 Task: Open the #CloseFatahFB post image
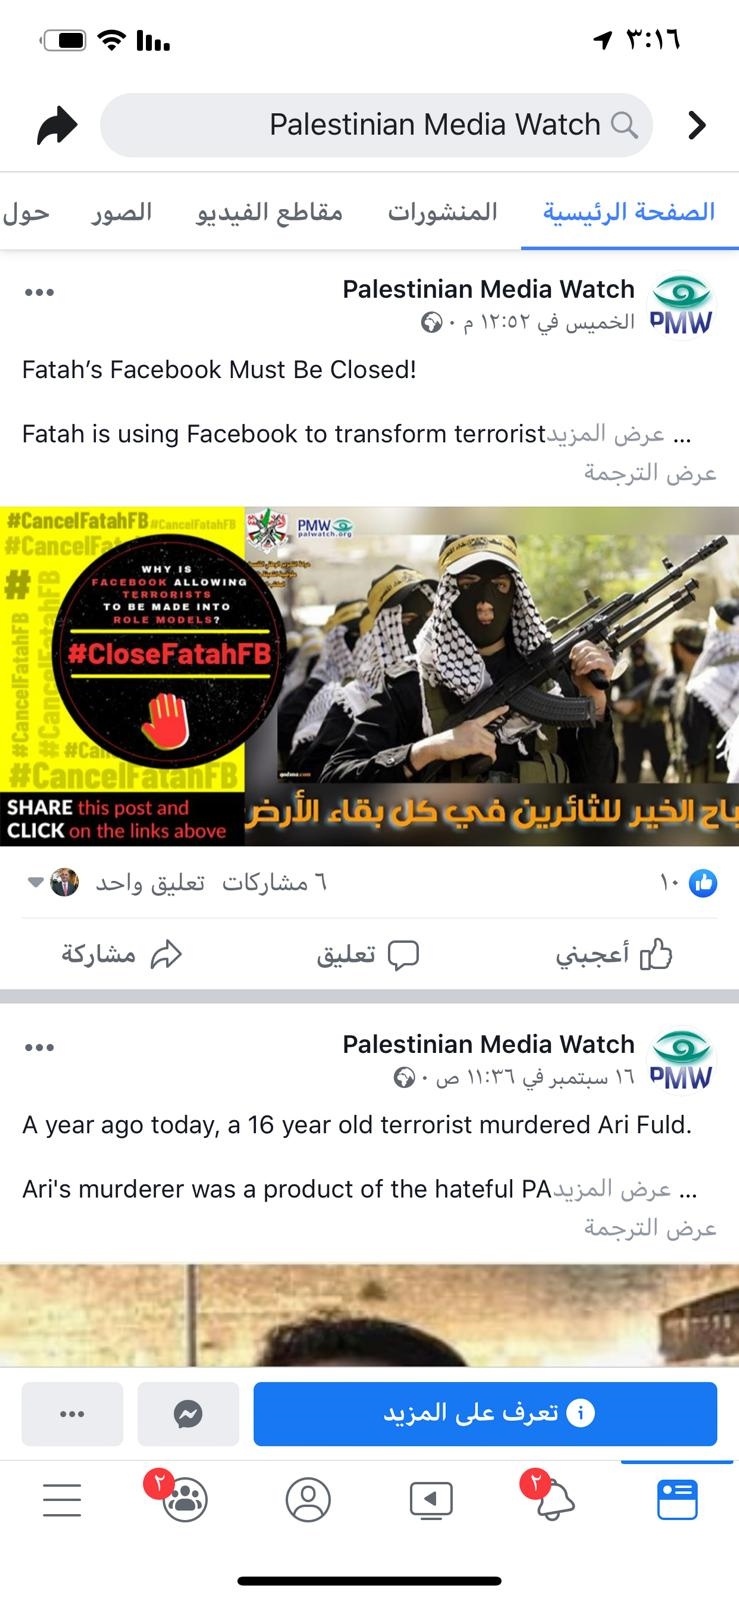pos(369,676)
